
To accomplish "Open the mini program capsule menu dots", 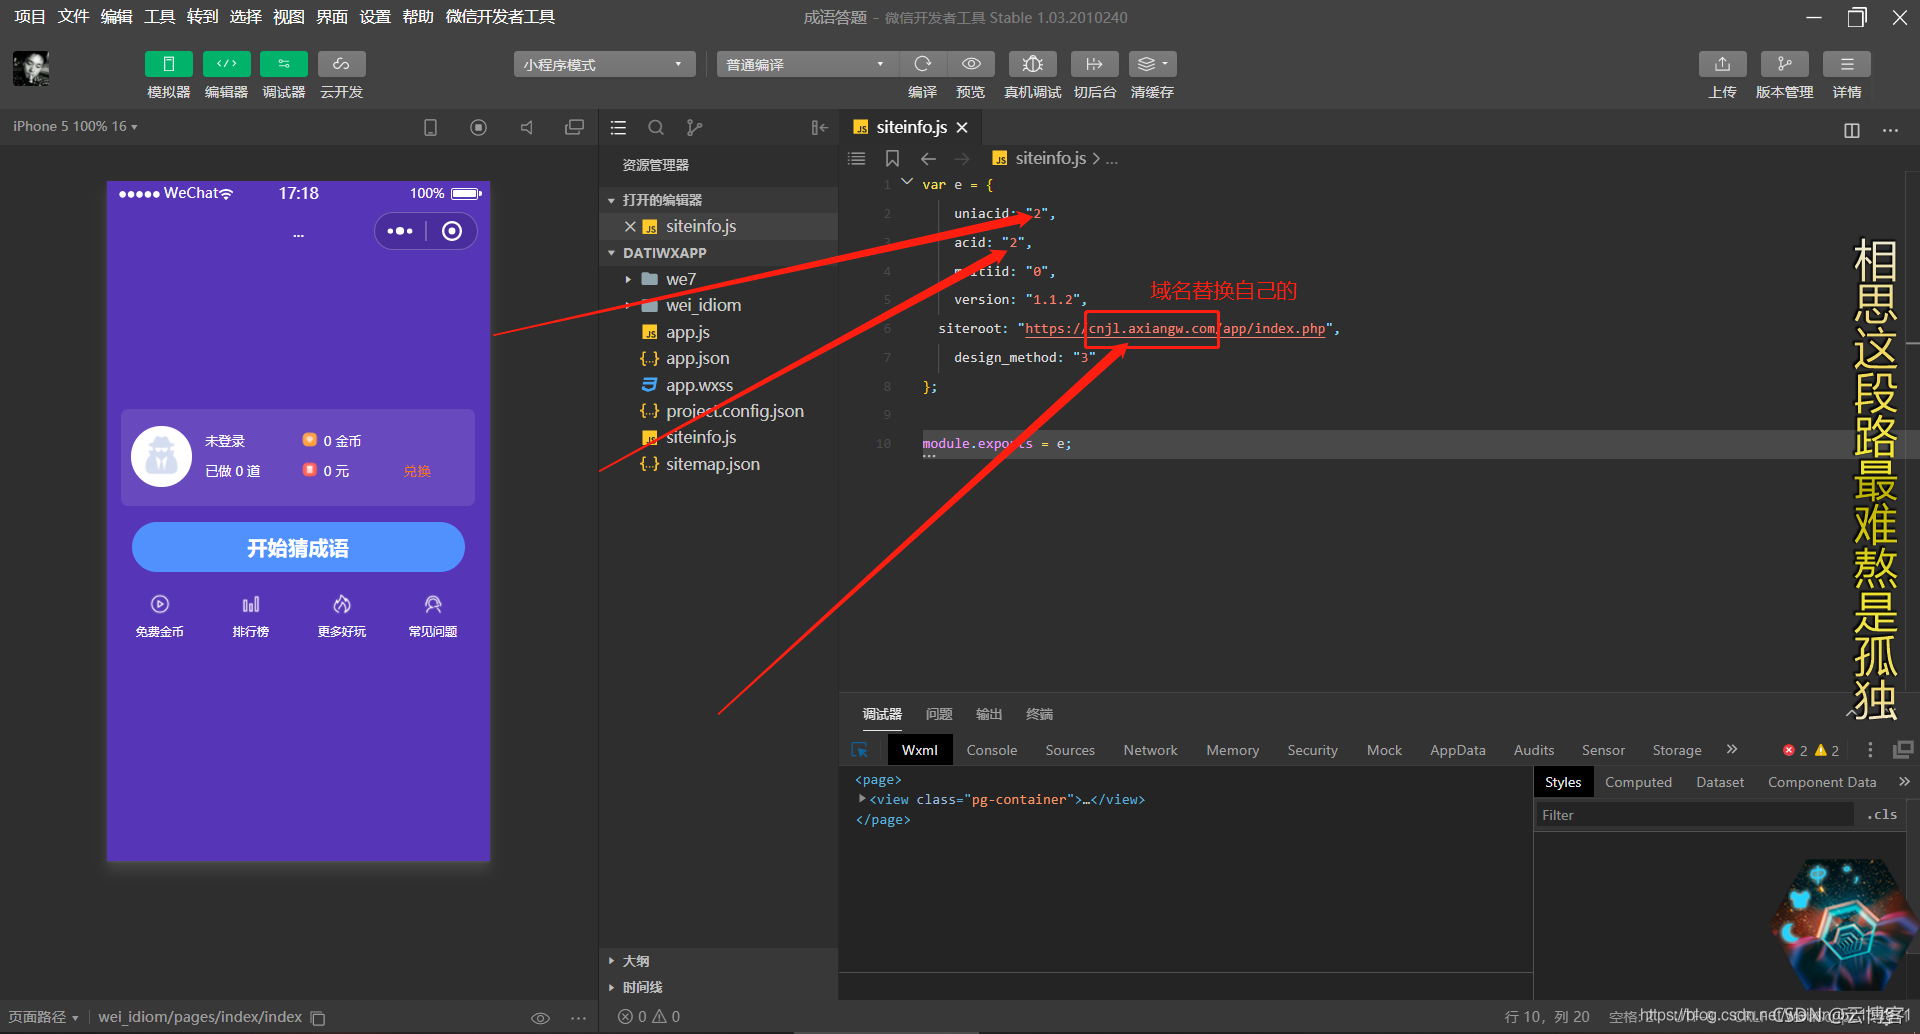I will (400, 231).
